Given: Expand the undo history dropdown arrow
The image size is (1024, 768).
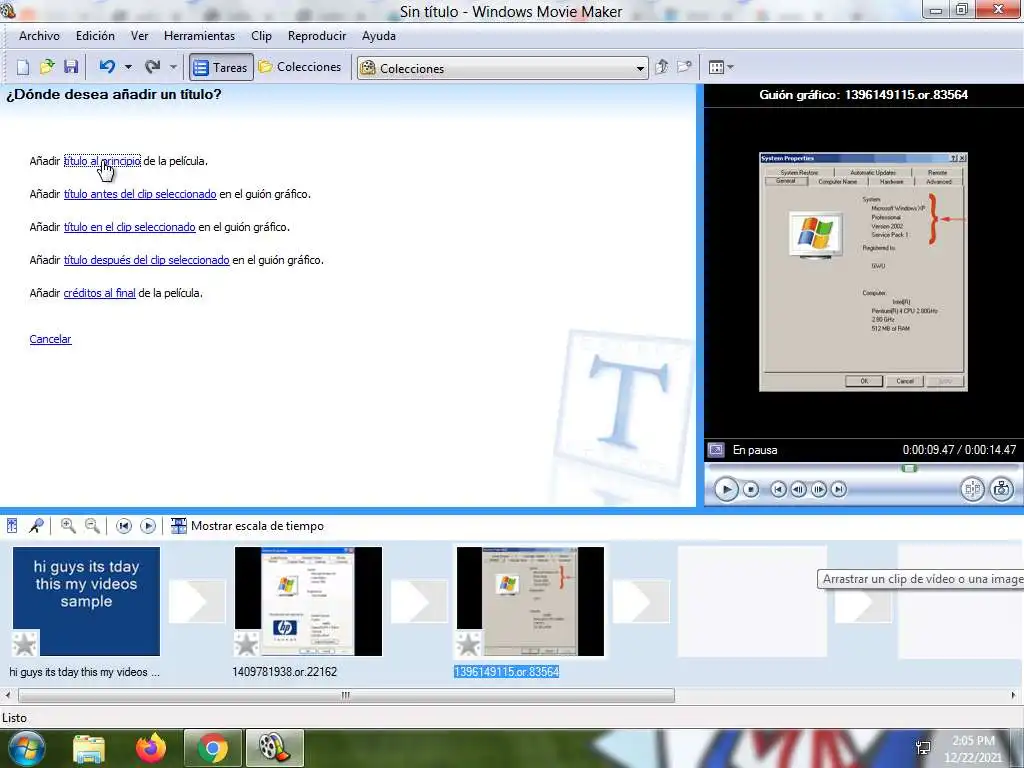Looking at the screenshot, I should pyautogui.click(x=129, y=67).
